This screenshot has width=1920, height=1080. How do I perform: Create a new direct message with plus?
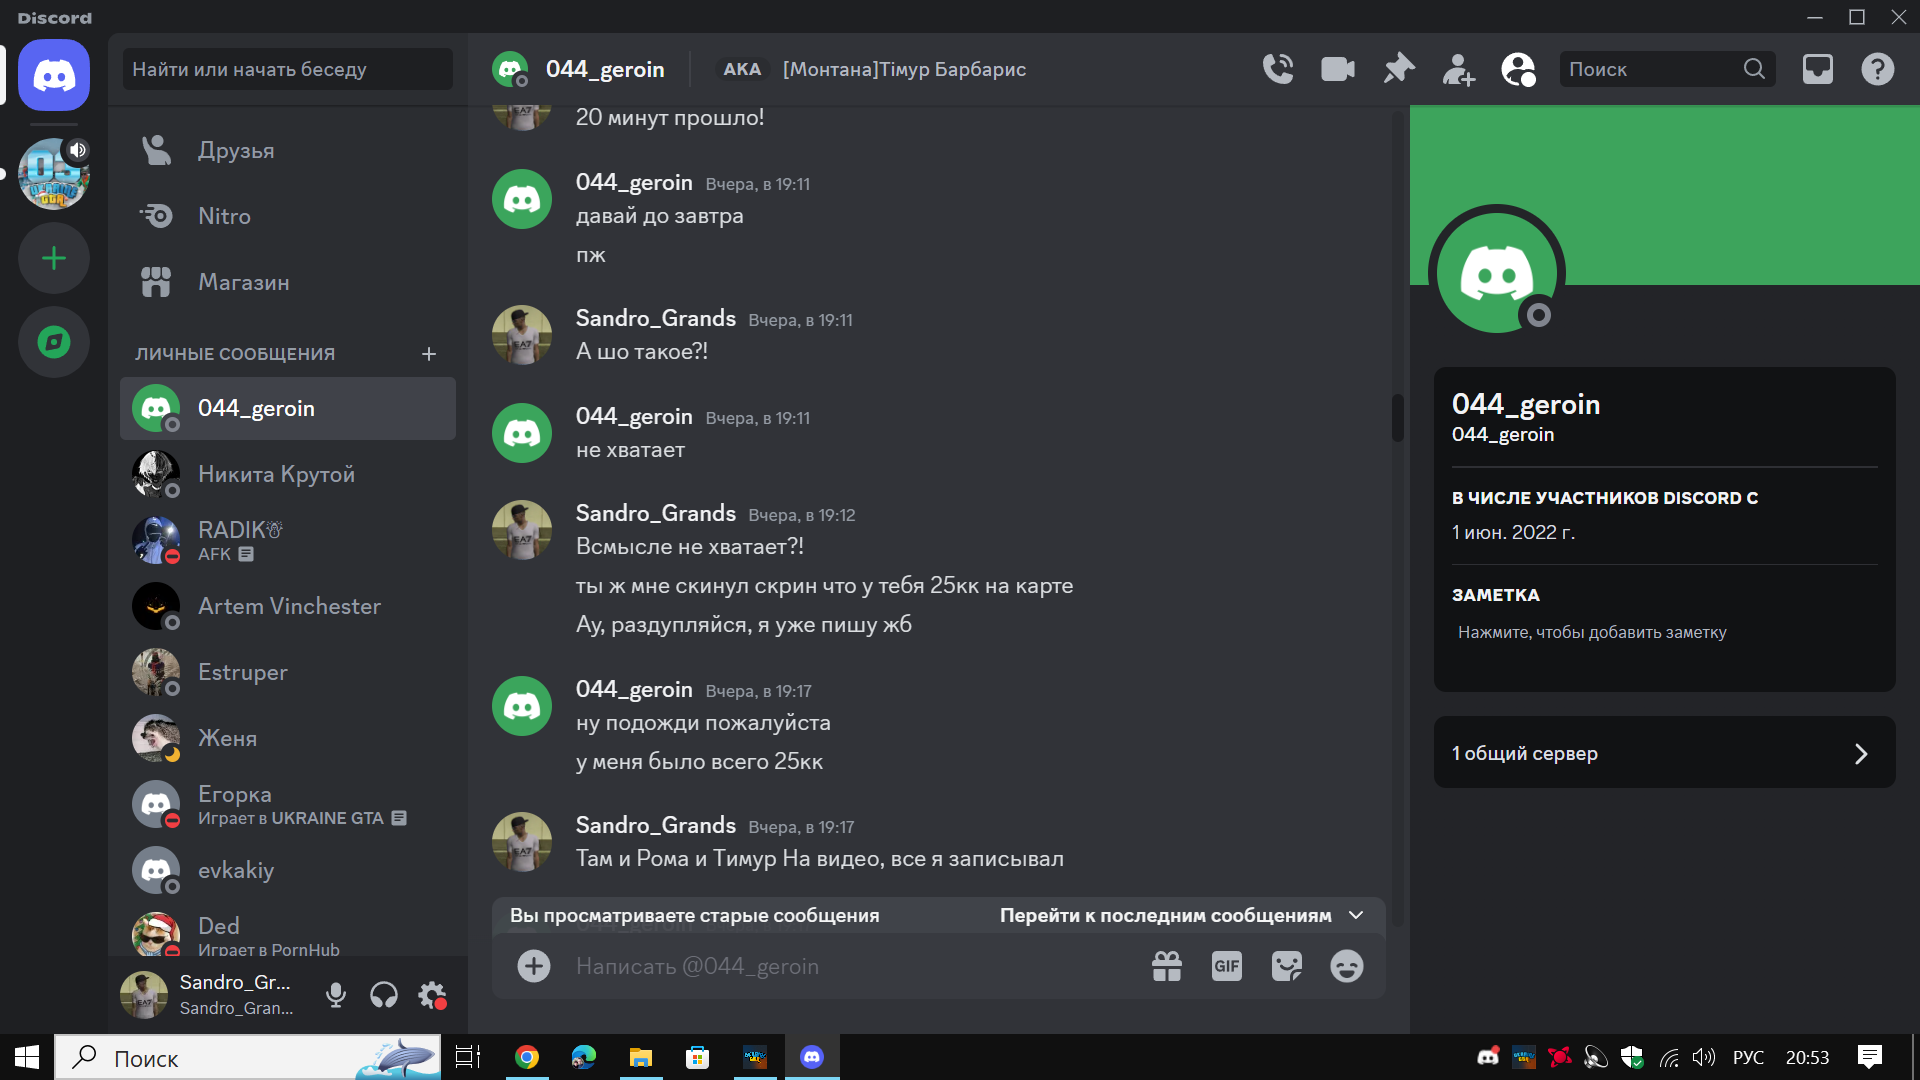[429, 354]
